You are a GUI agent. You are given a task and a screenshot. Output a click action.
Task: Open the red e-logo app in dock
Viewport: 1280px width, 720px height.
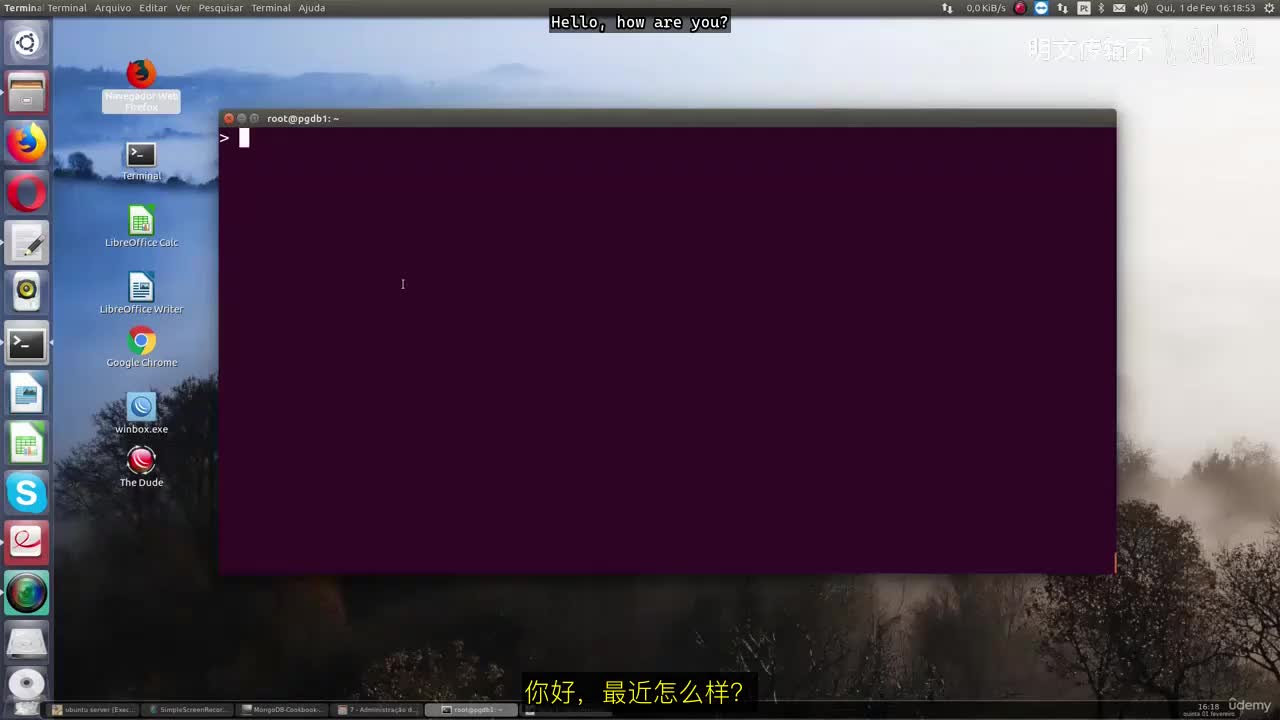[26, 543]
